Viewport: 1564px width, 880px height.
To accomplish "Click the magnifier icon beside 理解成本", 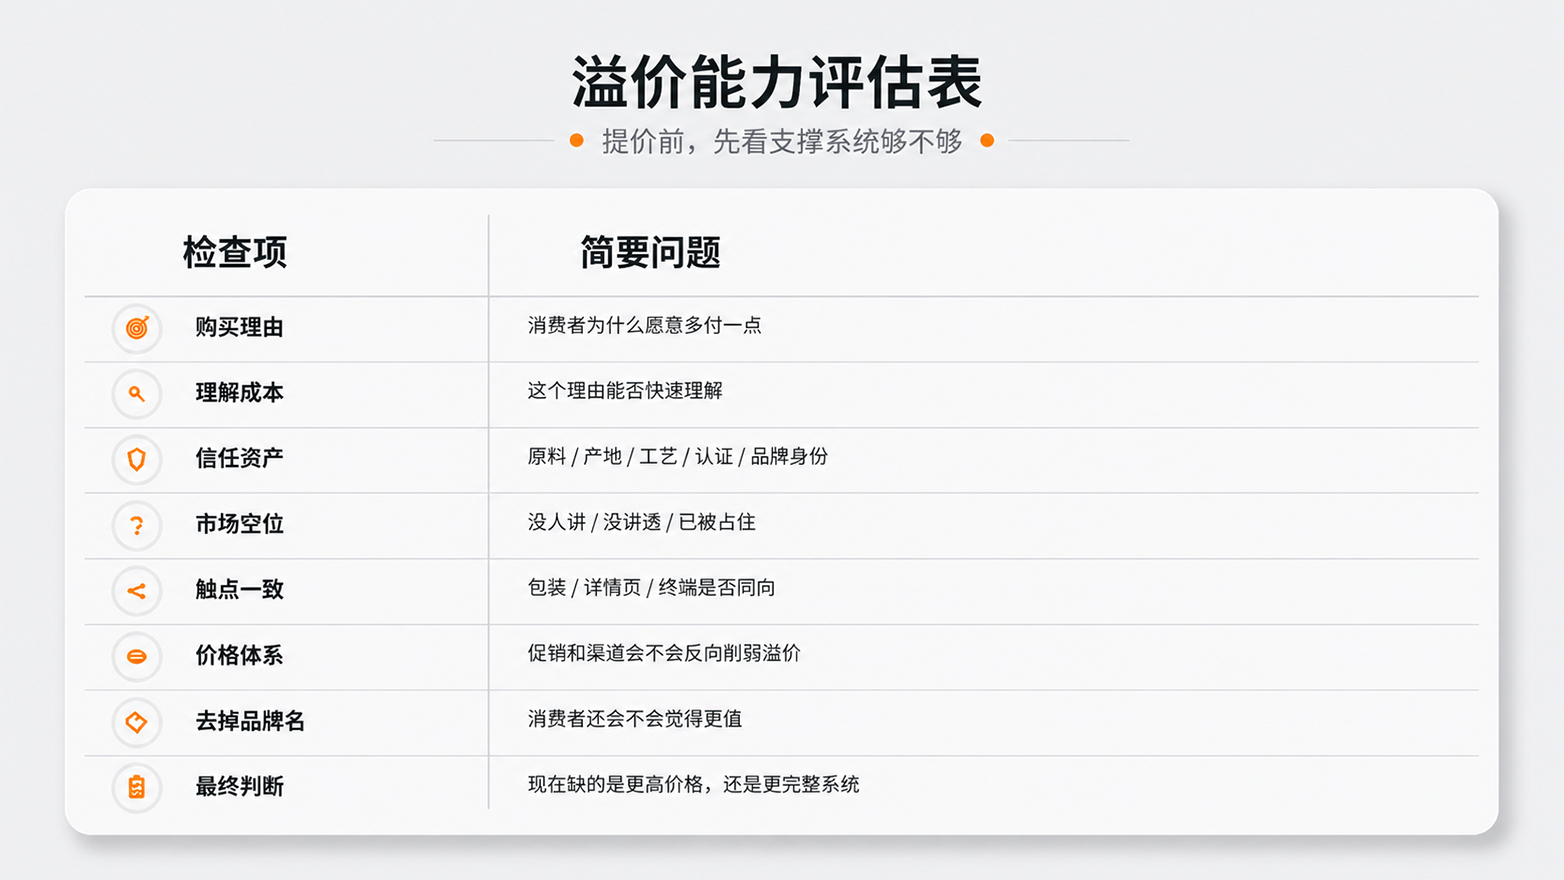I will click(137, 394).
